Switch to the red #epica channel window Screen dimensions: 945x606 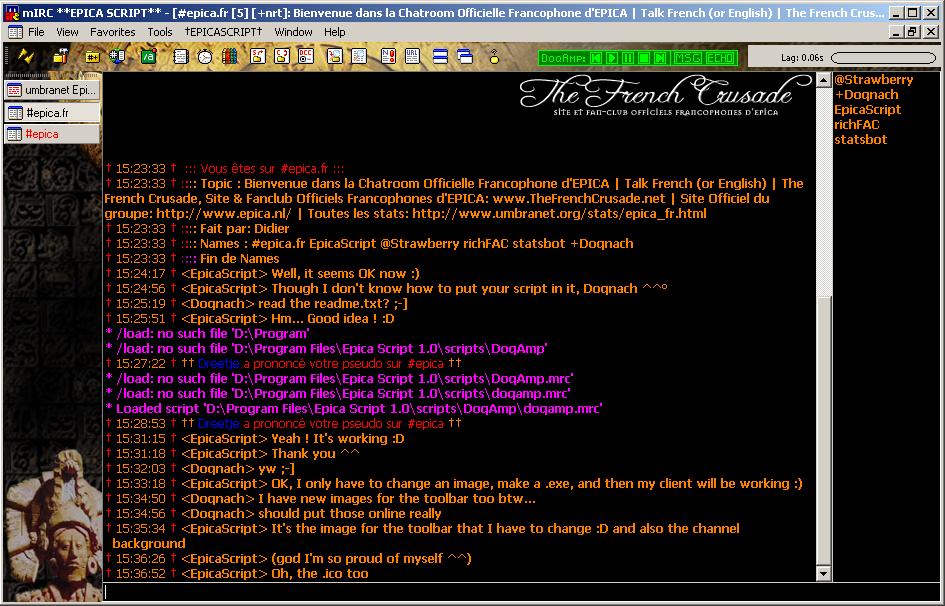[52, 134]
